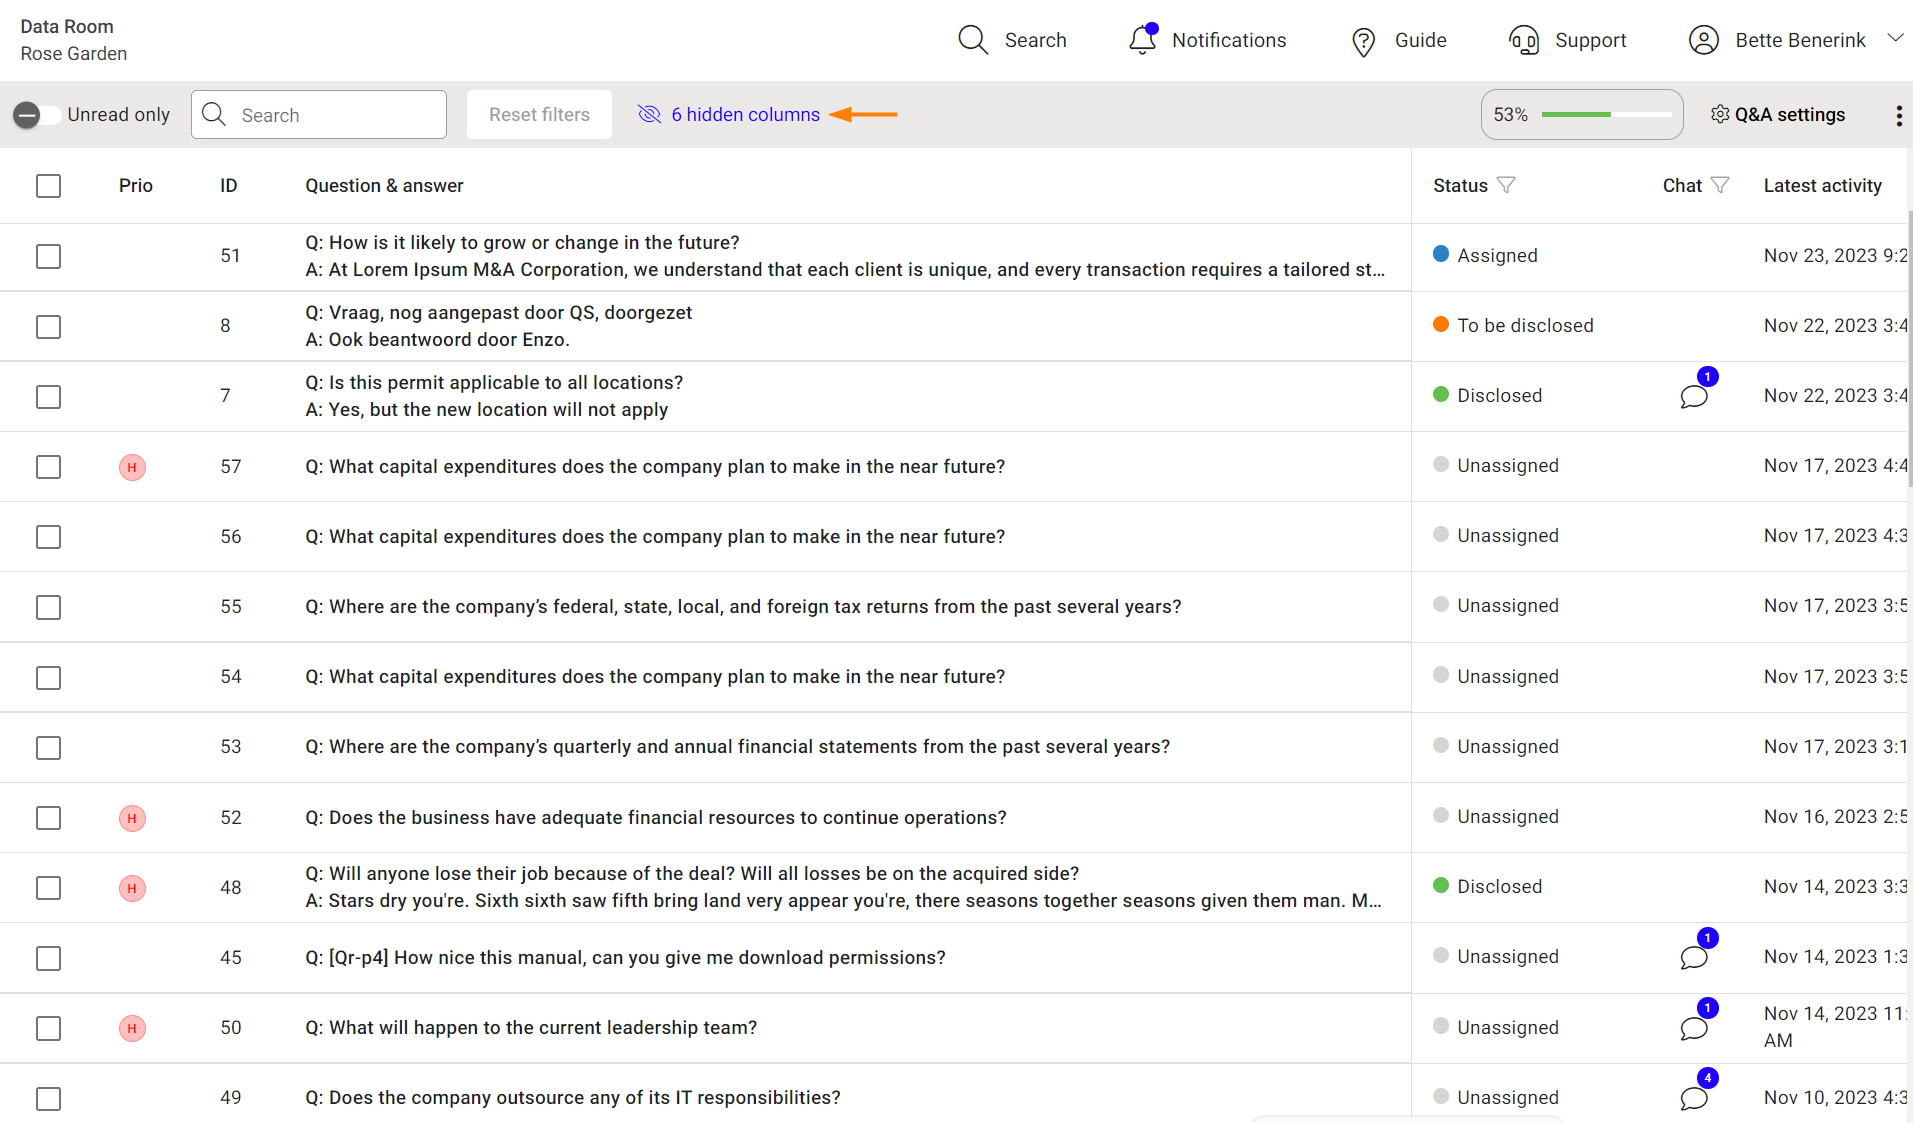Open the Notifications bell icon

coord(1142,40)
